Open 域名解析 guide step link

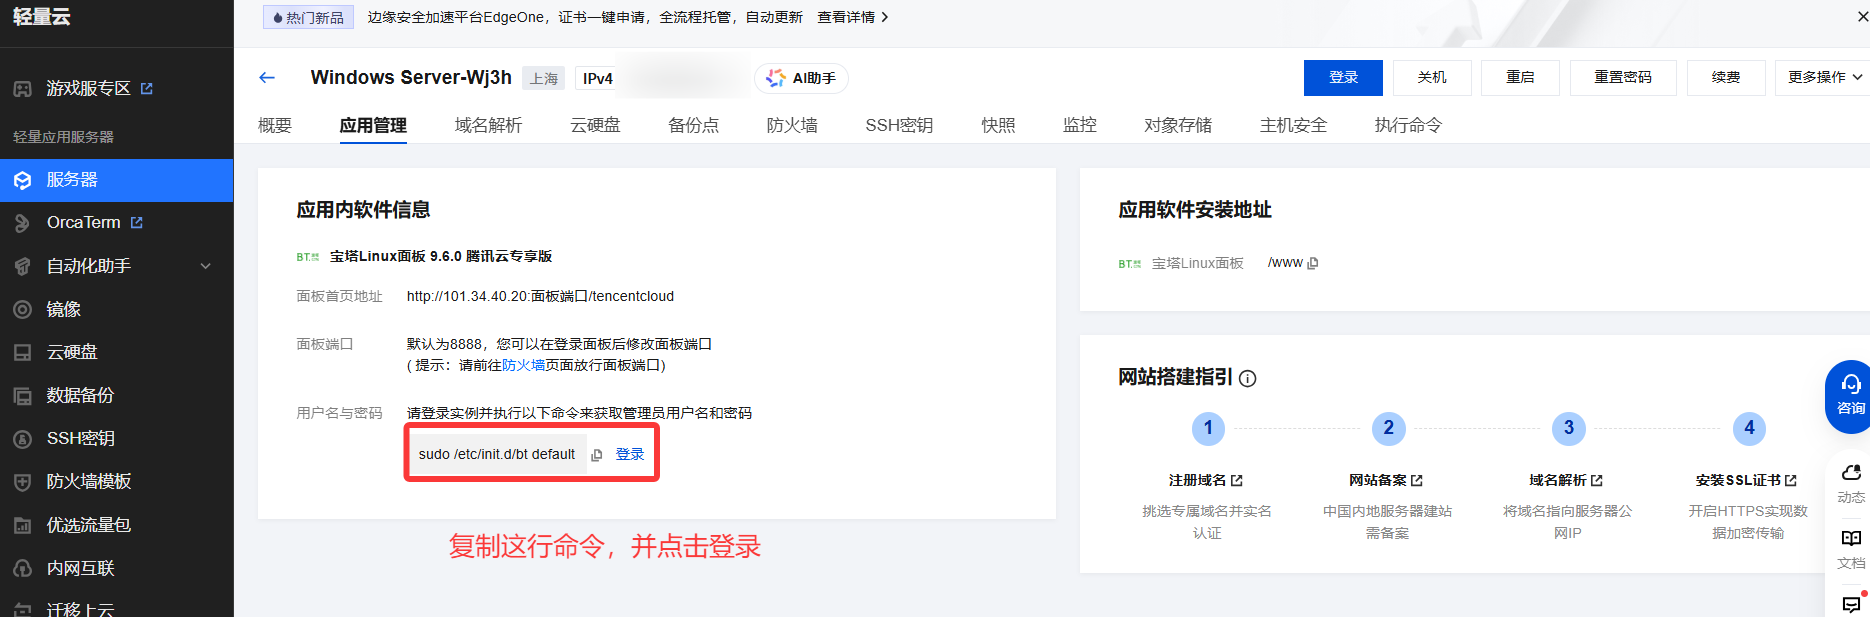click(x=1566, y=481)
